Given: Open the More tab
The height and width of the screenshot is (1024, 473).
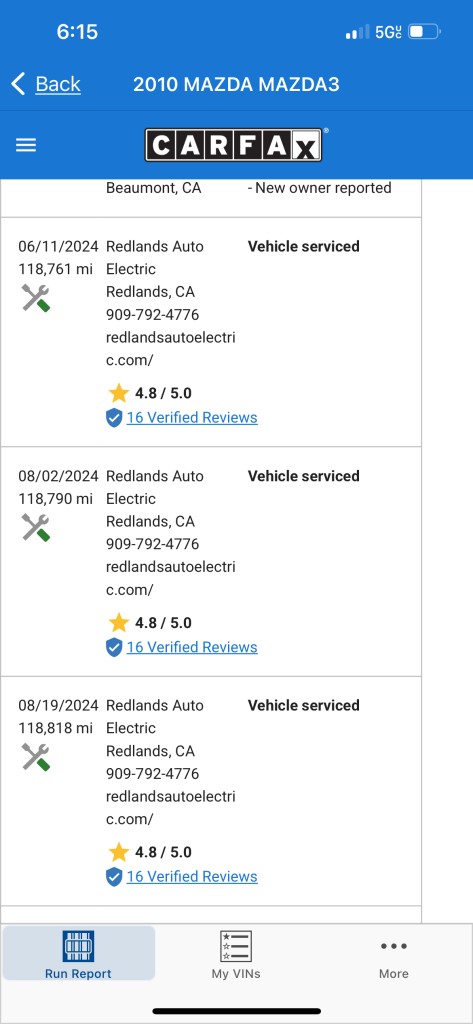Looking at the screenshot, I should click(394, 959).
